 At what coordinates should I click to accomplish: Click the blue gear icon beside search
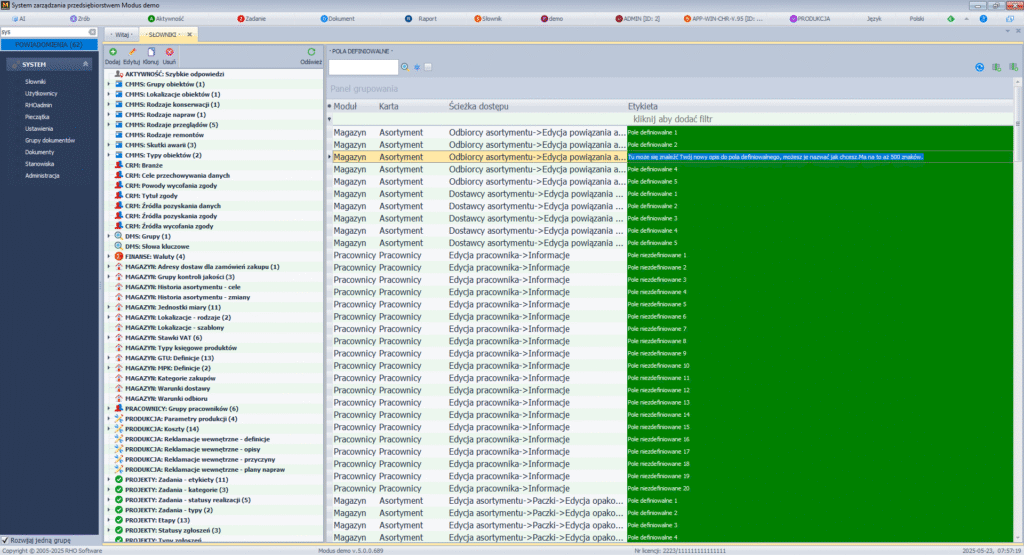pos(417,67)
